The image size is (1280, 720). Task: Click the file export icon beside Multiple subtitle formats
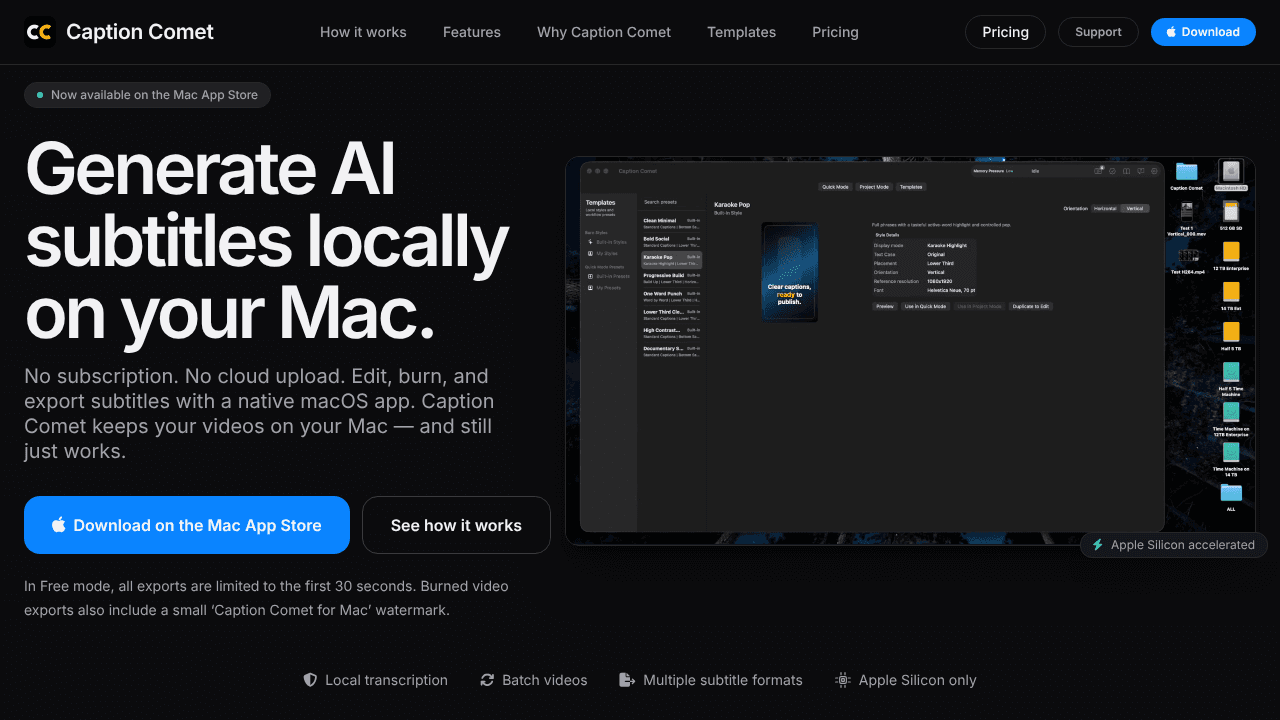point(627,680)
